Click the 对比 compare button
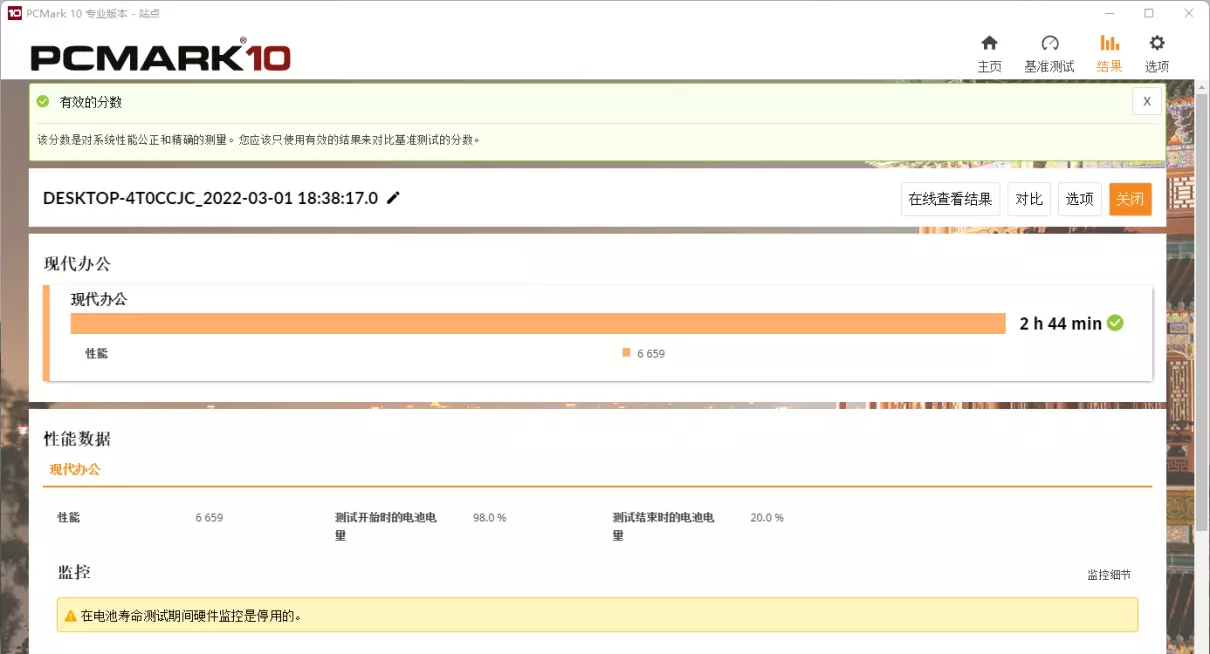The width and height of the screenshot is (1210, 654). pos(1029,199)
